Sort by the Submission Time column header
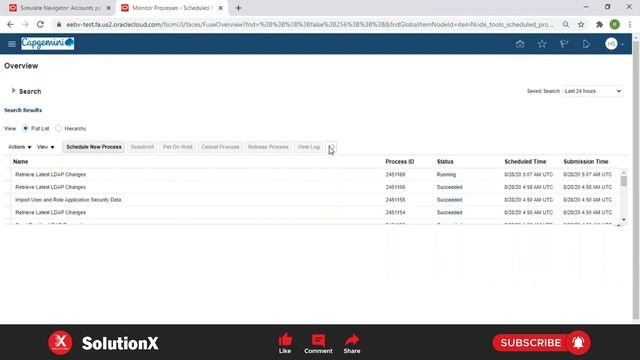Image resolution: width=640 pixels, height=360 pixels. coord(586,162)
